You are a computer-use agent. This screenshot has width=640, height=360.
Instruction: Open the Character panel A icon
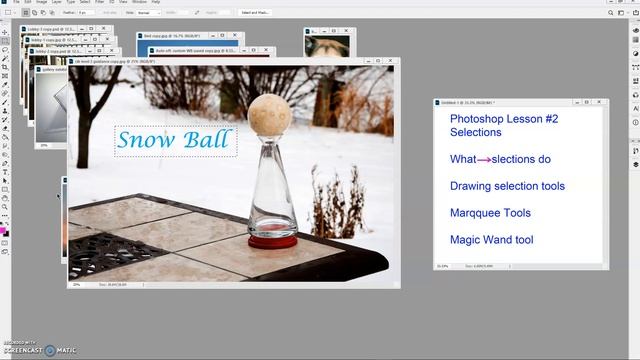636,109
